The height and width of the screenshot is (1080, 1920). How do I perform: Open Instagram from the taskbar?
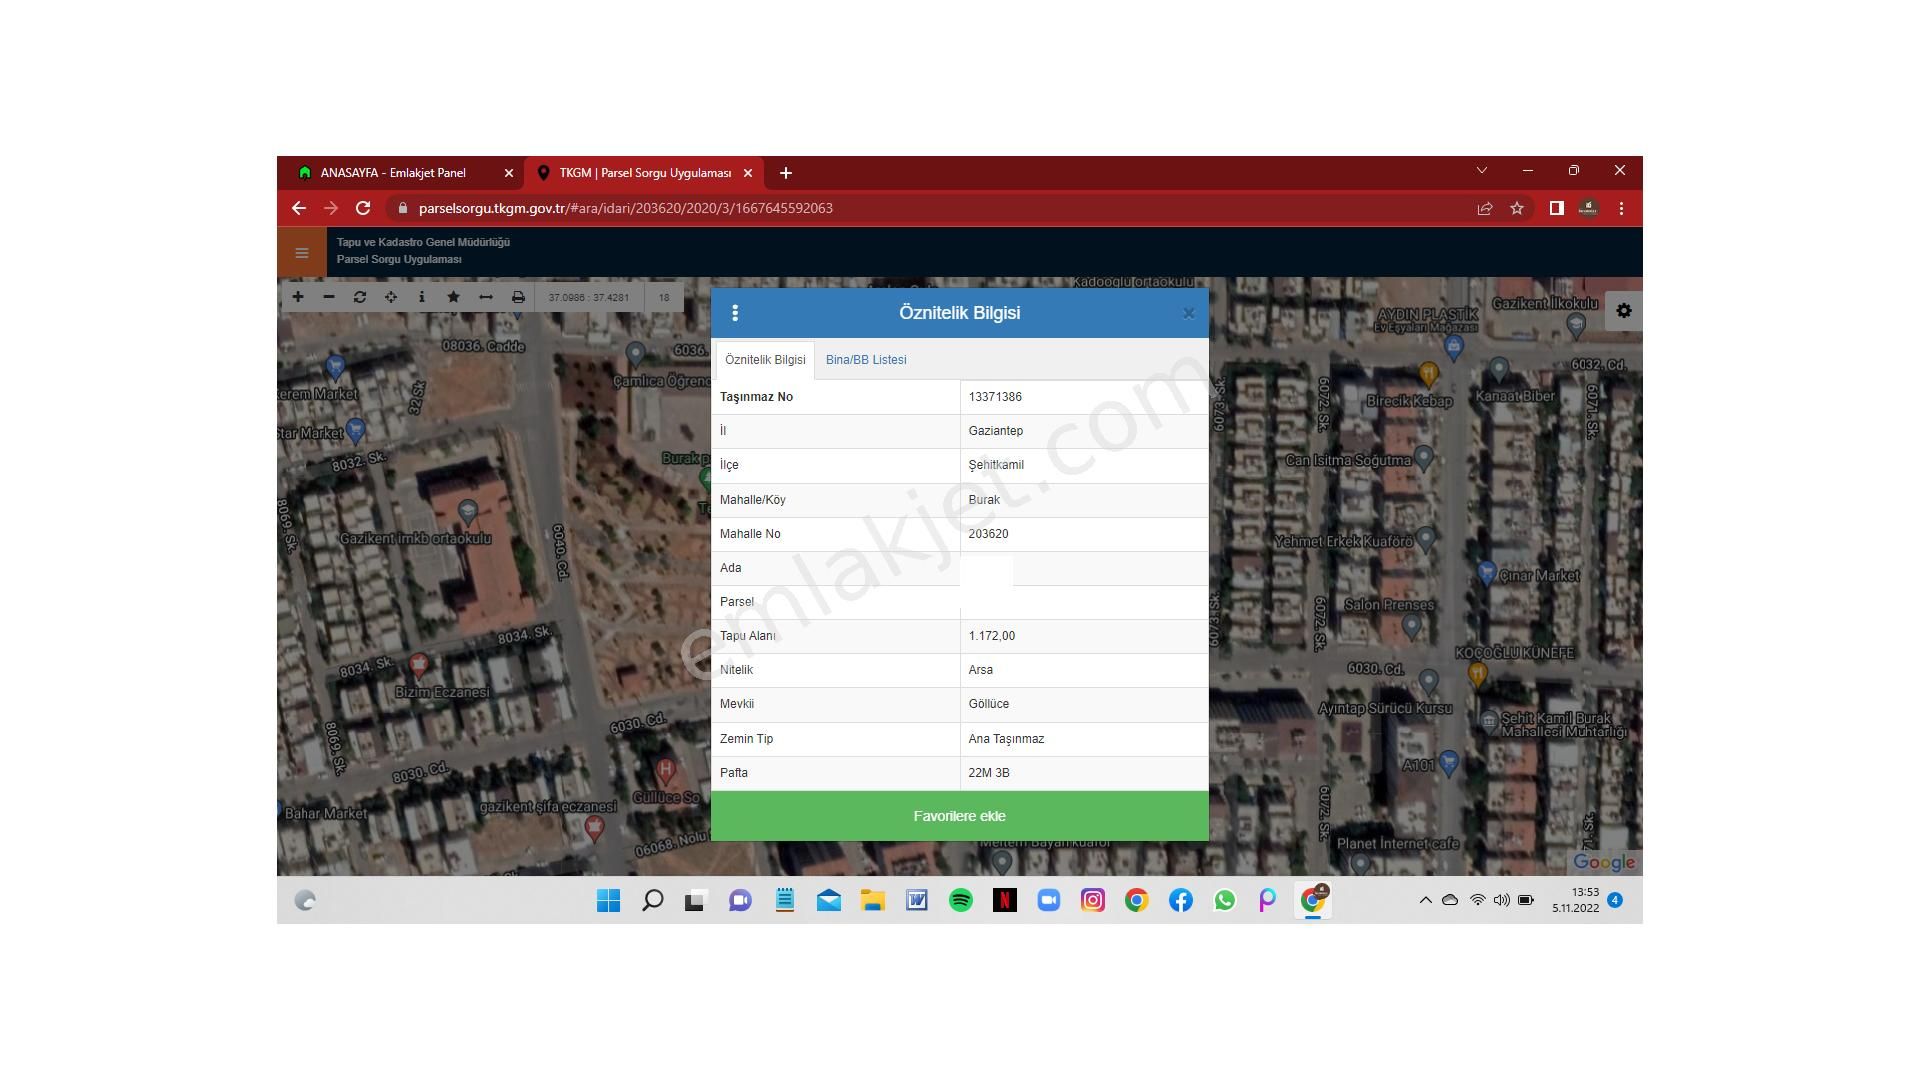point(1093,901)
